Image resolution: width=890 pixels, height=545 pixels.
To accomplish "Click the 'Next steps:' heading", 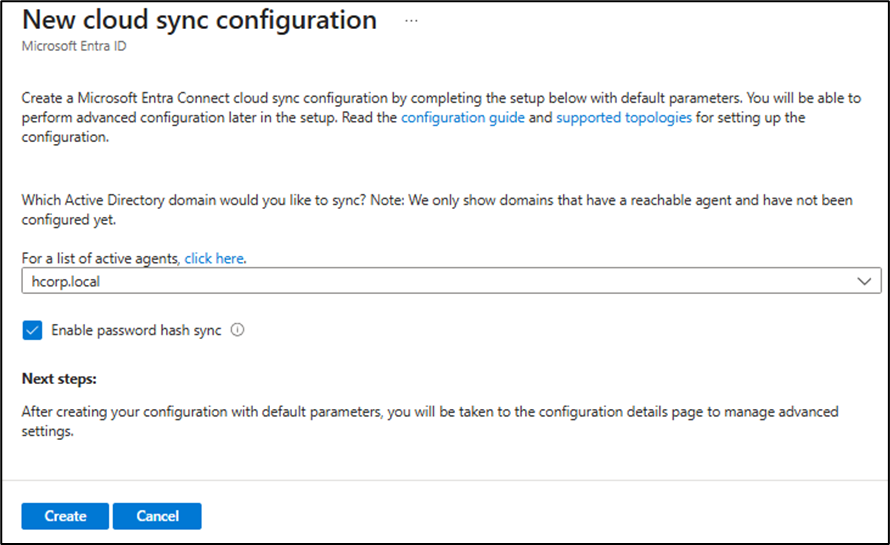I will 65,379.
